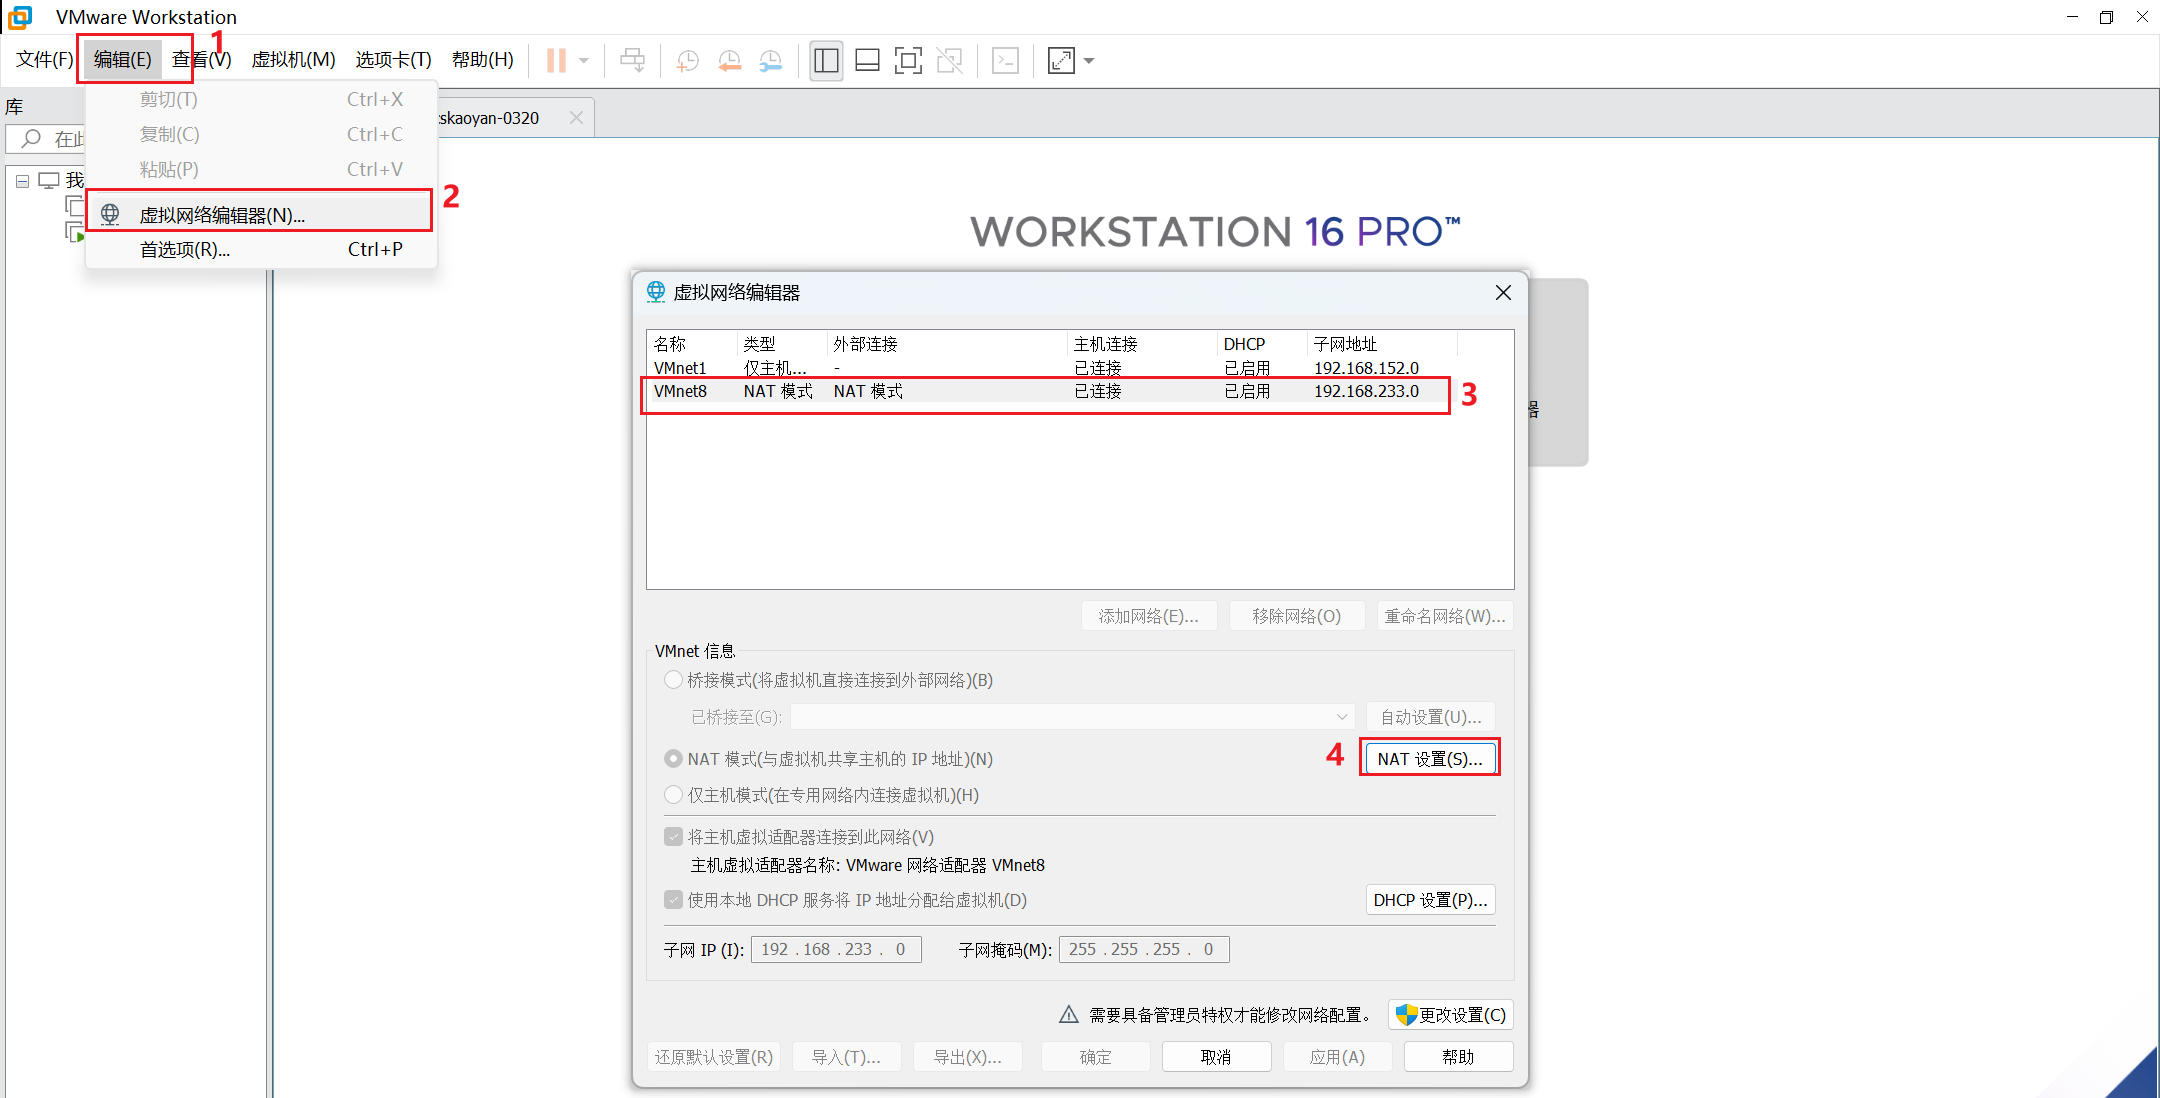Take a snapshot with the clock-plus icon
Image resolution: width=2160 pixels, height=1098 pixels.
687,61
